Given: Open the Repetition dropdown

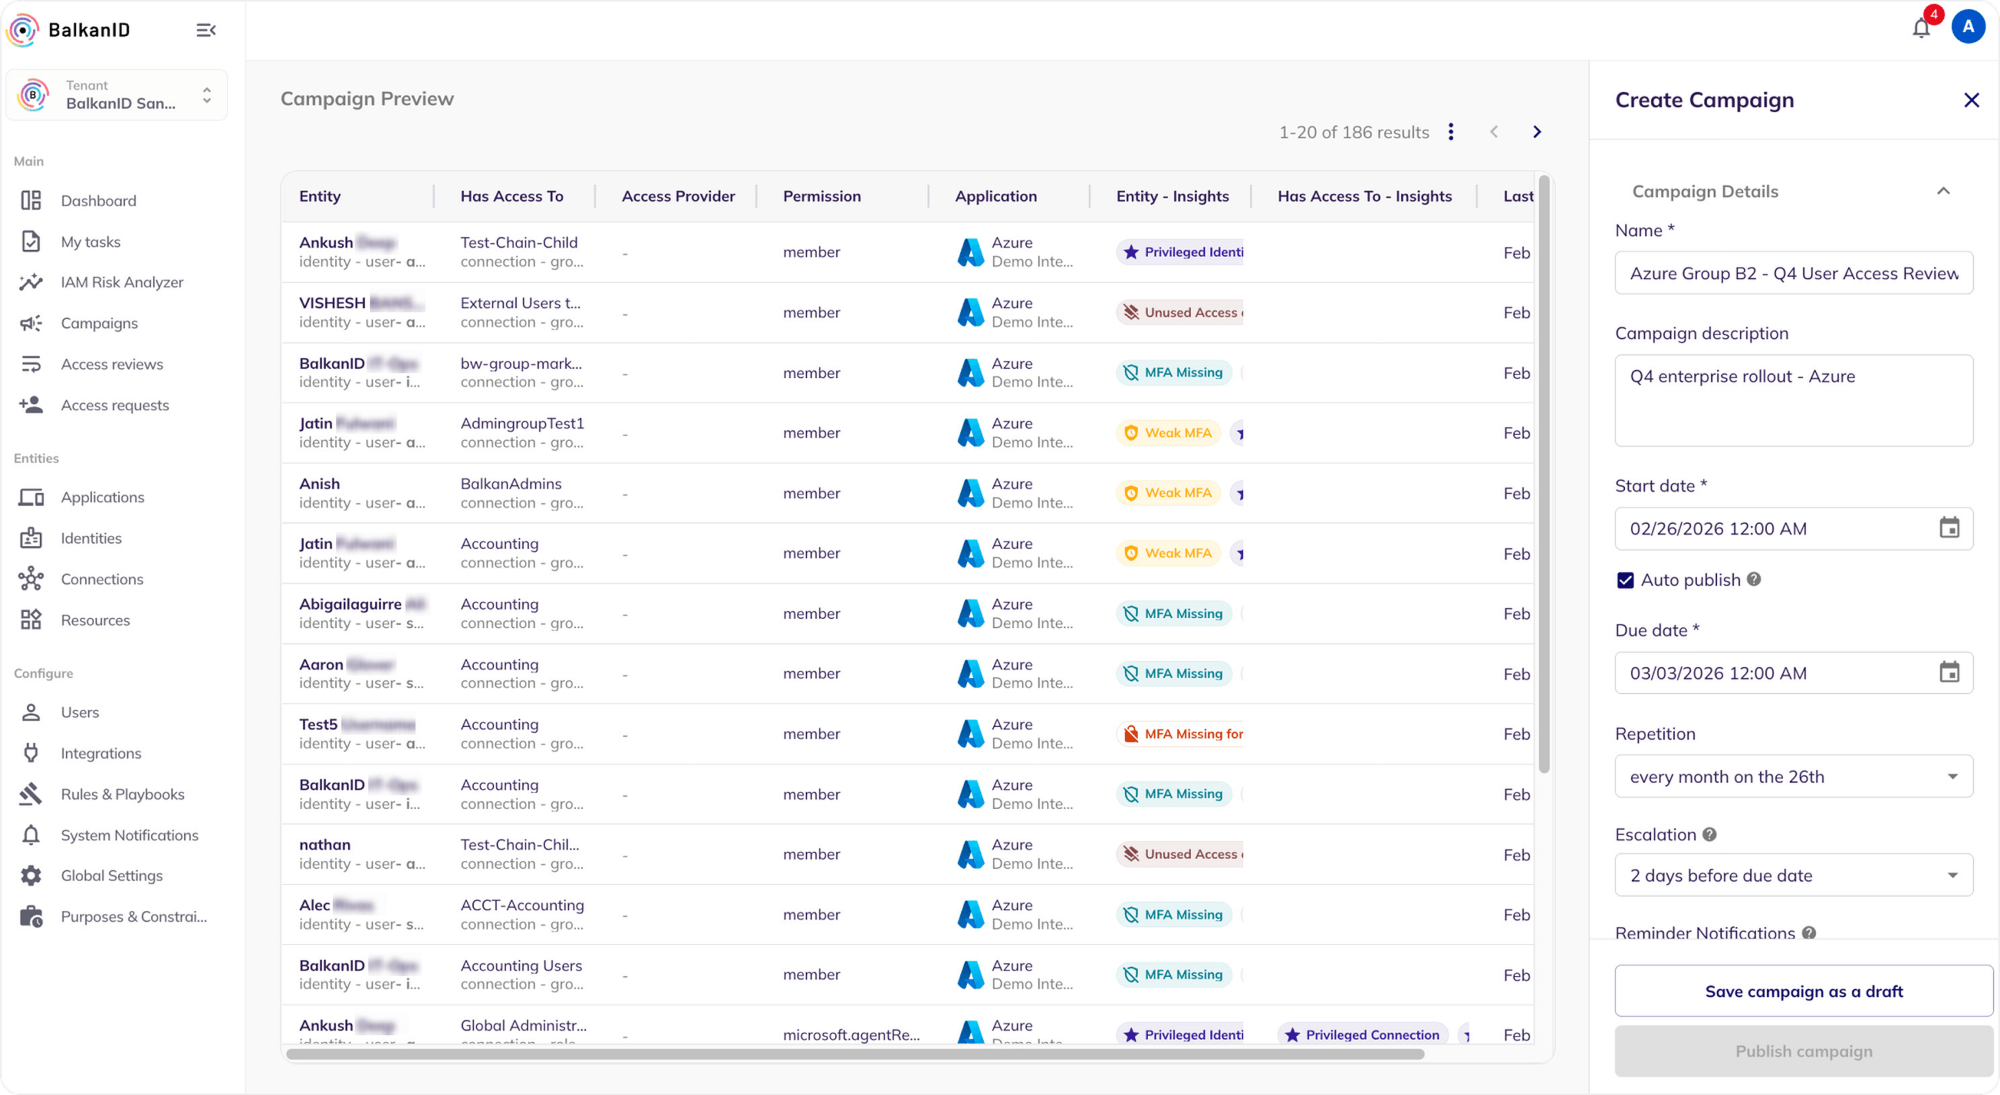Looking at the screenshot, I should click(x=1793, y=777).
